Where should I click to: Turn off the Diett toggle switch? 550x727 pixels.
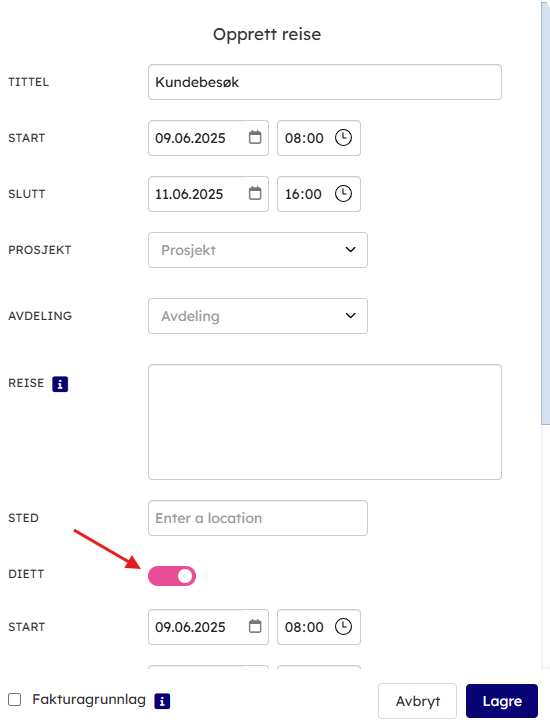(172, 576)
